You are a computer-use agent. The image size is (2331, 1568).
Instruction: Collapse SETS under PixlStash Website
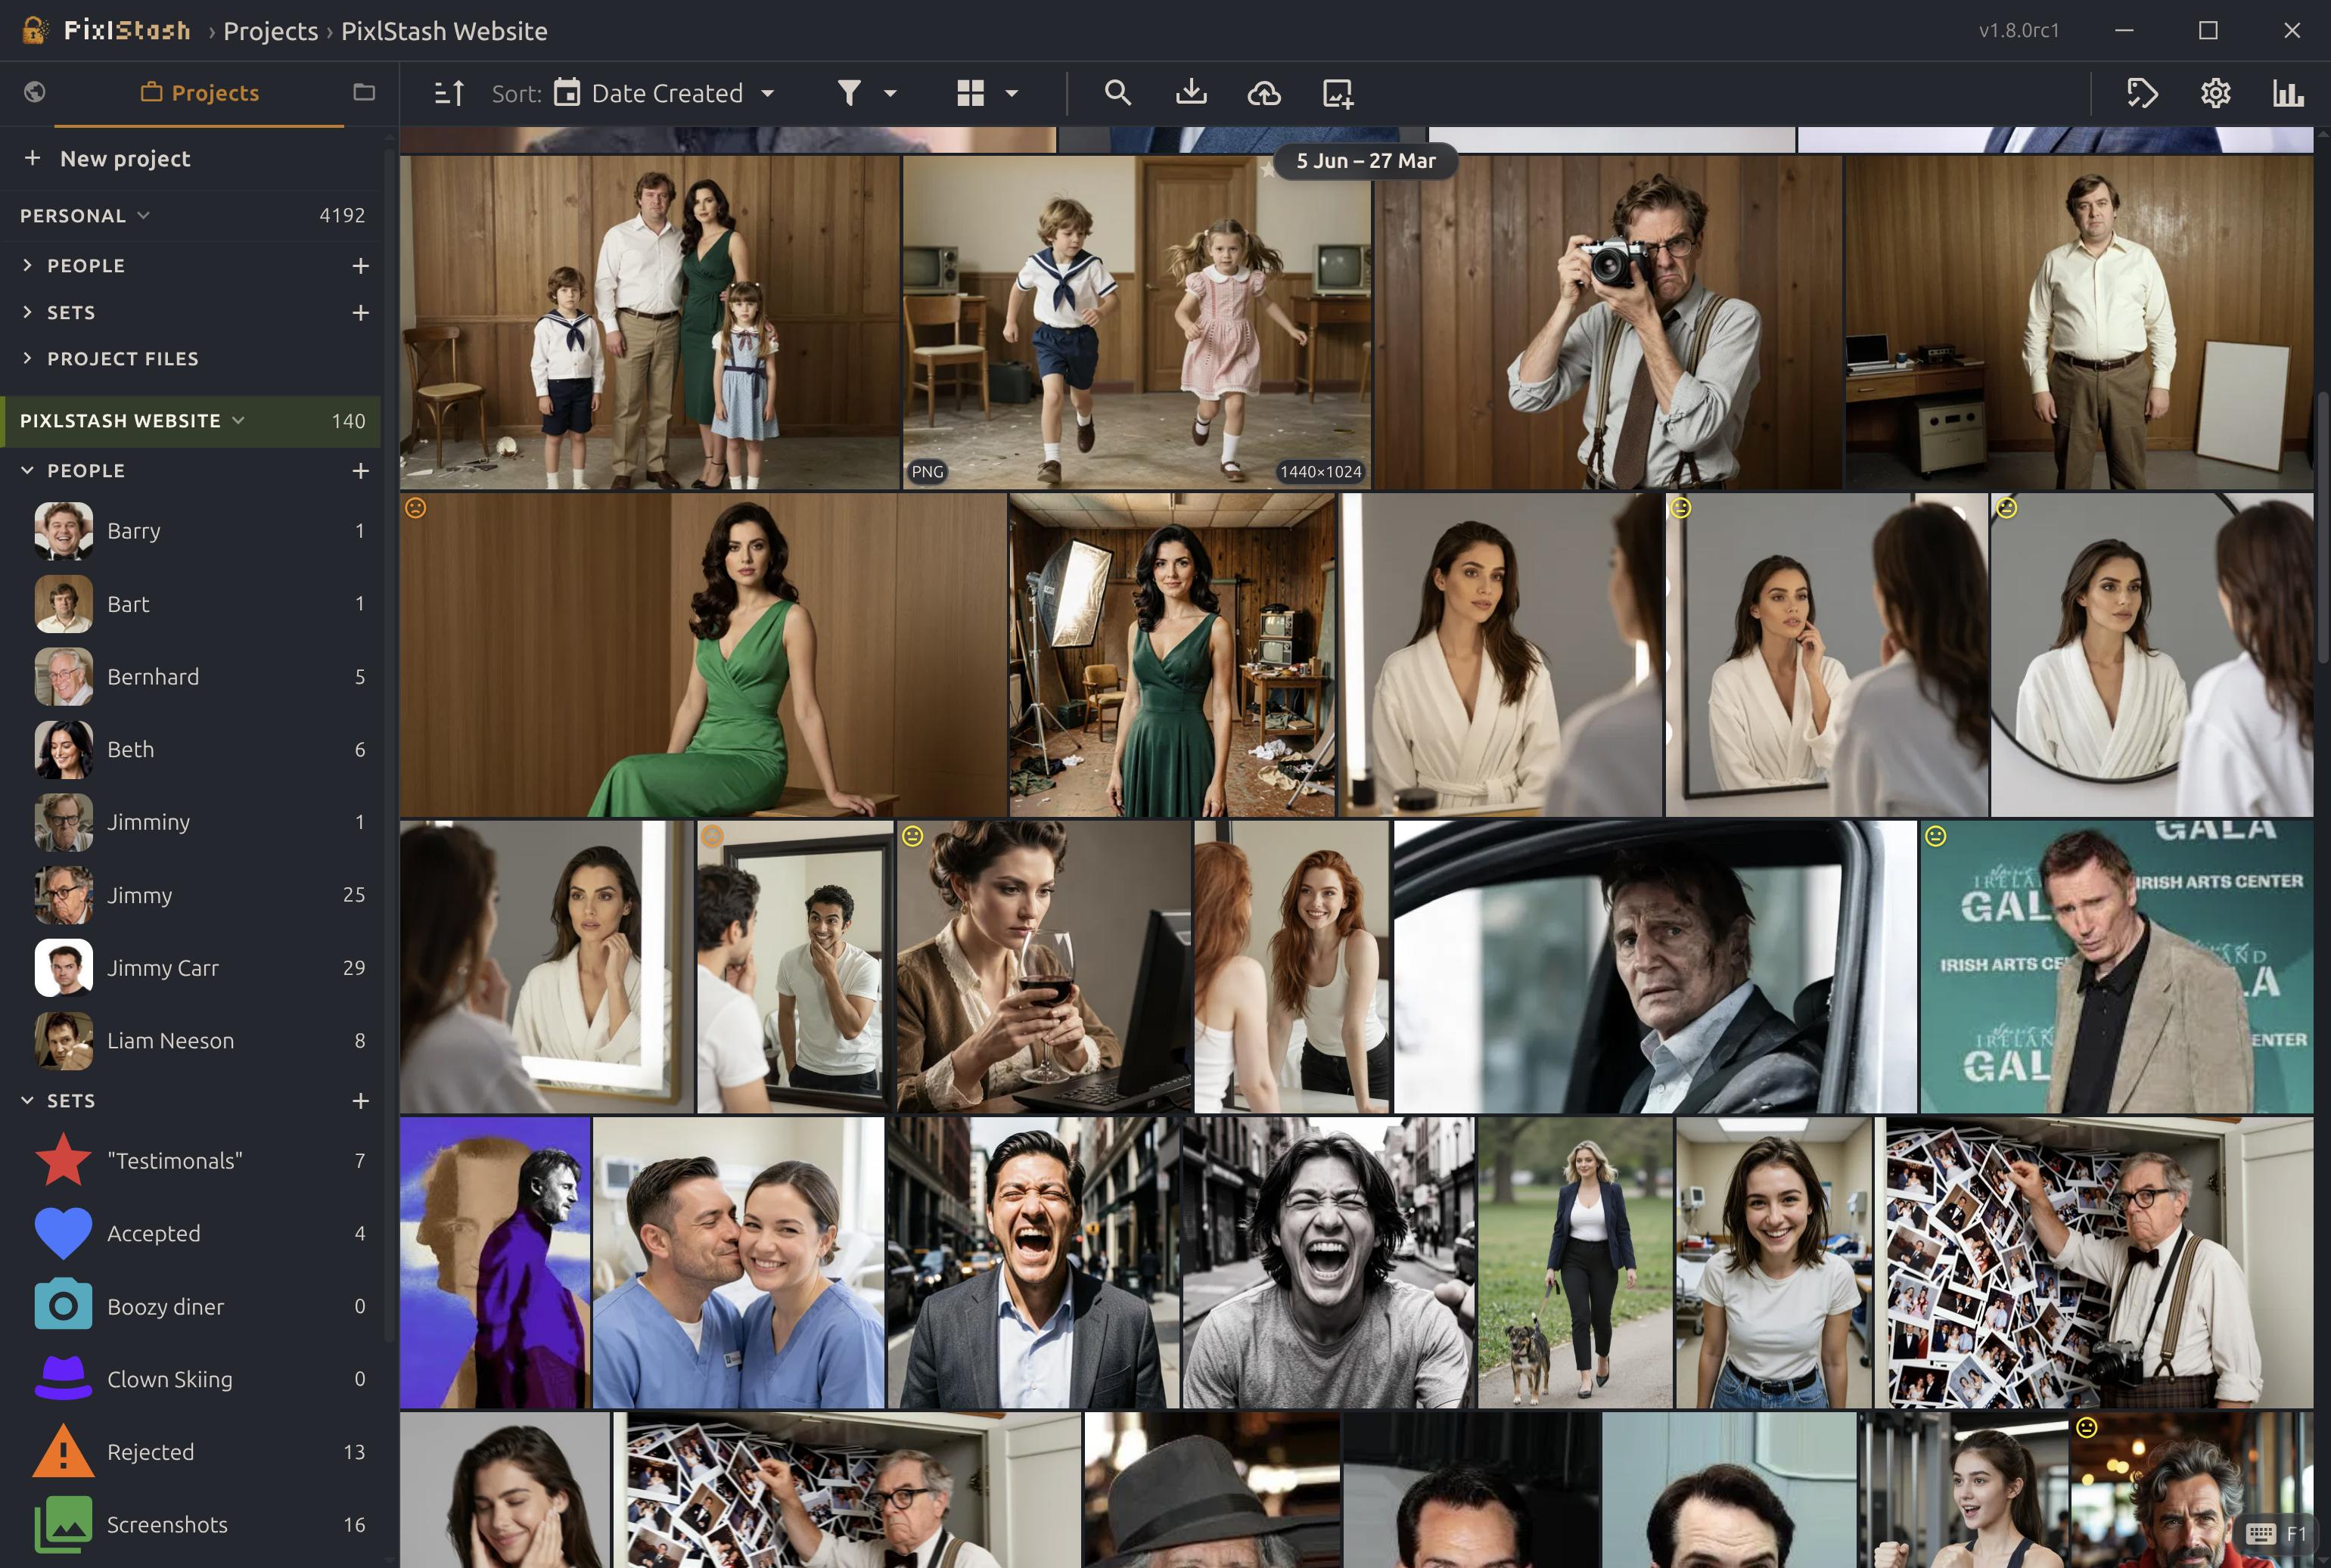pyautogui.click(x=28, y=1100)
